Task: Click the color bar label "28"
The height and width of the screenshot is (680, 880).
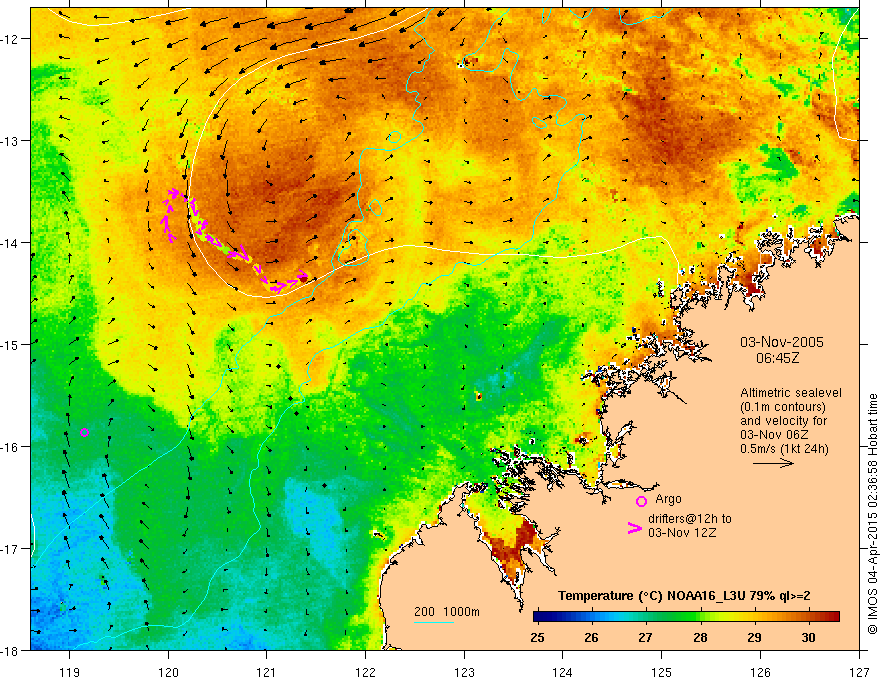Action: pyautogui.click(x=700, y=637)
